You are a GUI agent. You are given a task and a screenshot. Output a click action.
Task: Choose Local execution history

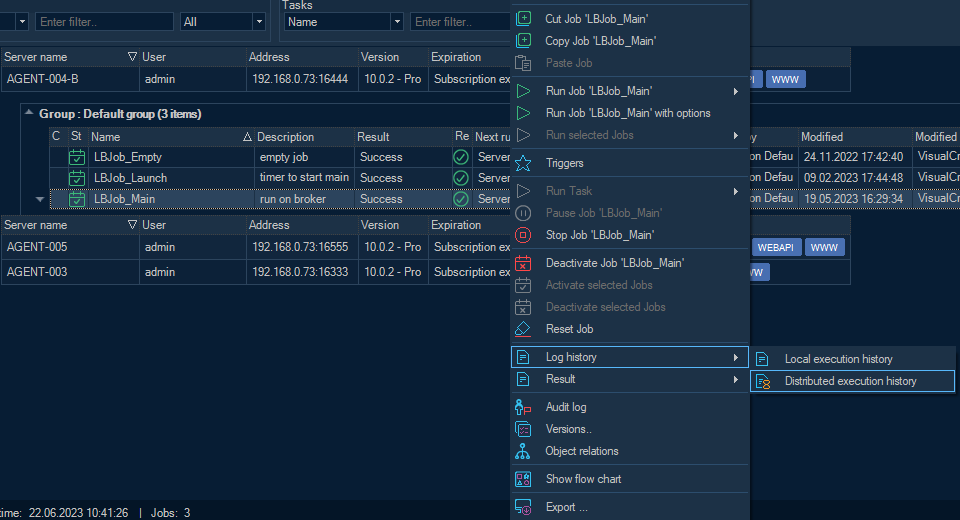(838, 359)
